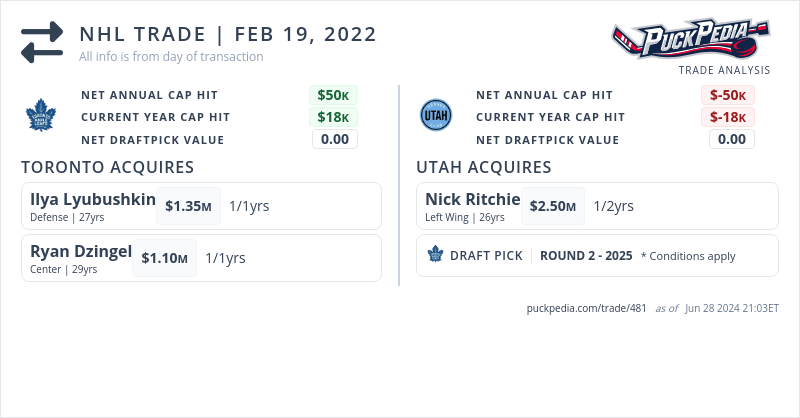Open Ryan Dzingel player link
Viewport: 800px width, 418px height.
coord(81,251)
